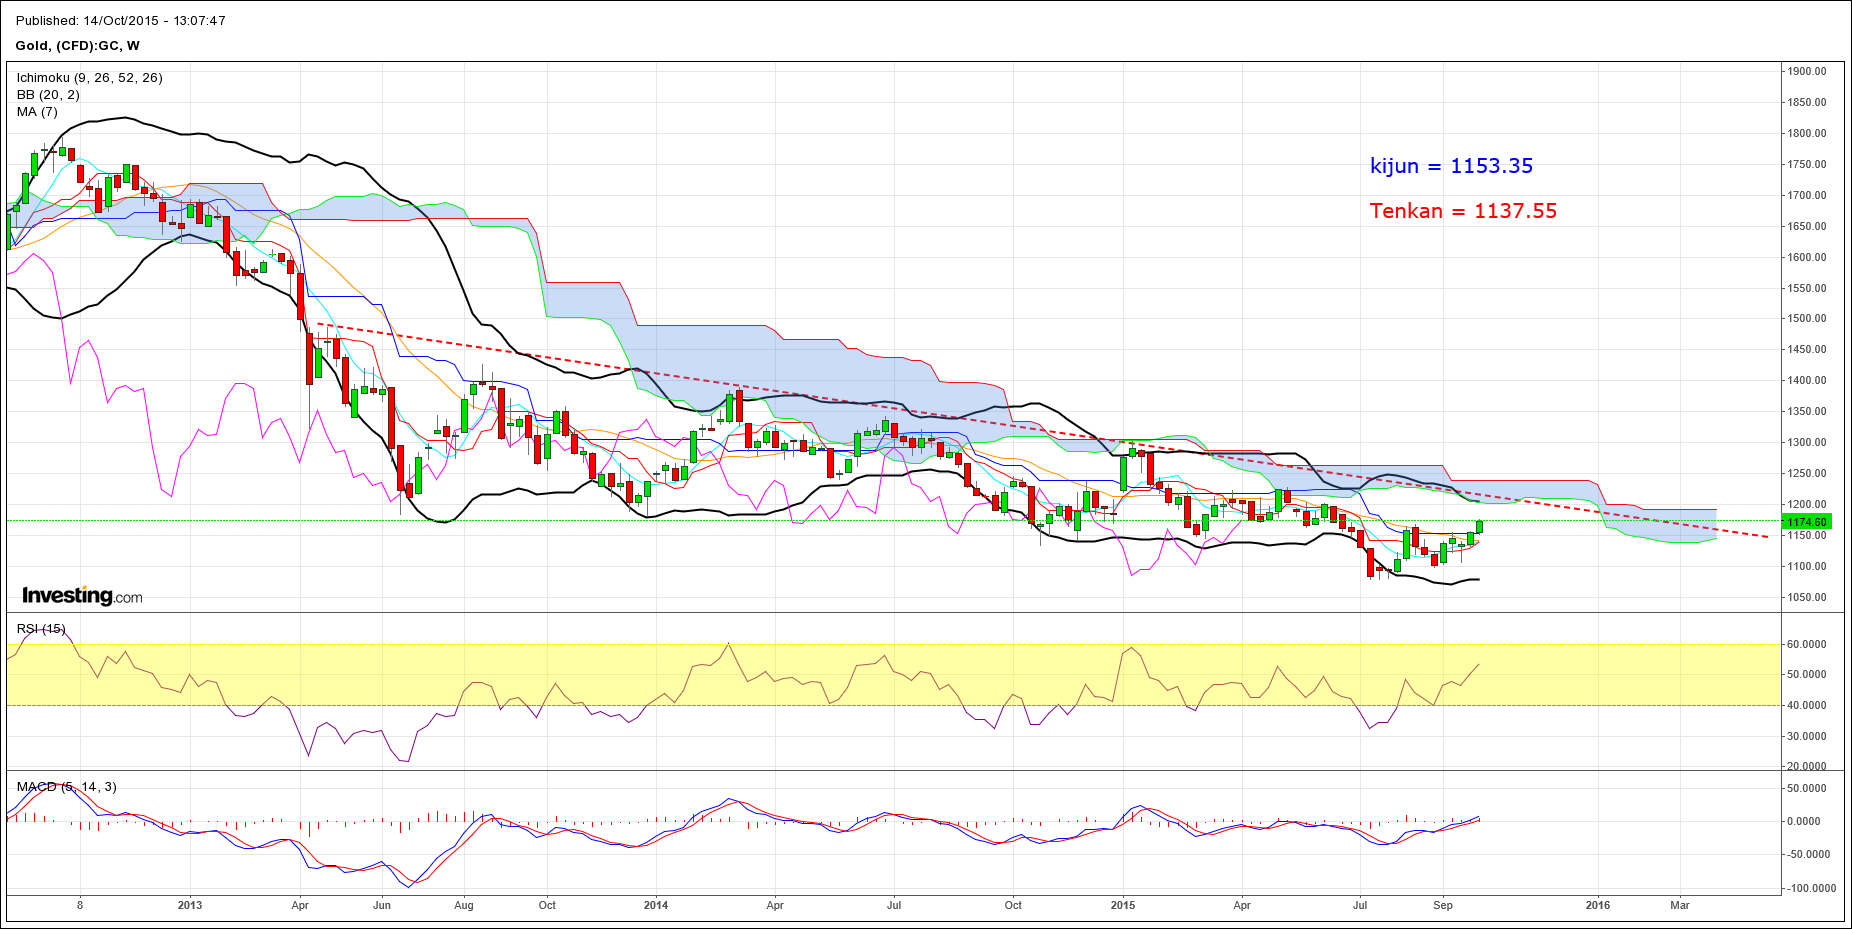Select the 1550.00 price axis label

point(1807,288)
